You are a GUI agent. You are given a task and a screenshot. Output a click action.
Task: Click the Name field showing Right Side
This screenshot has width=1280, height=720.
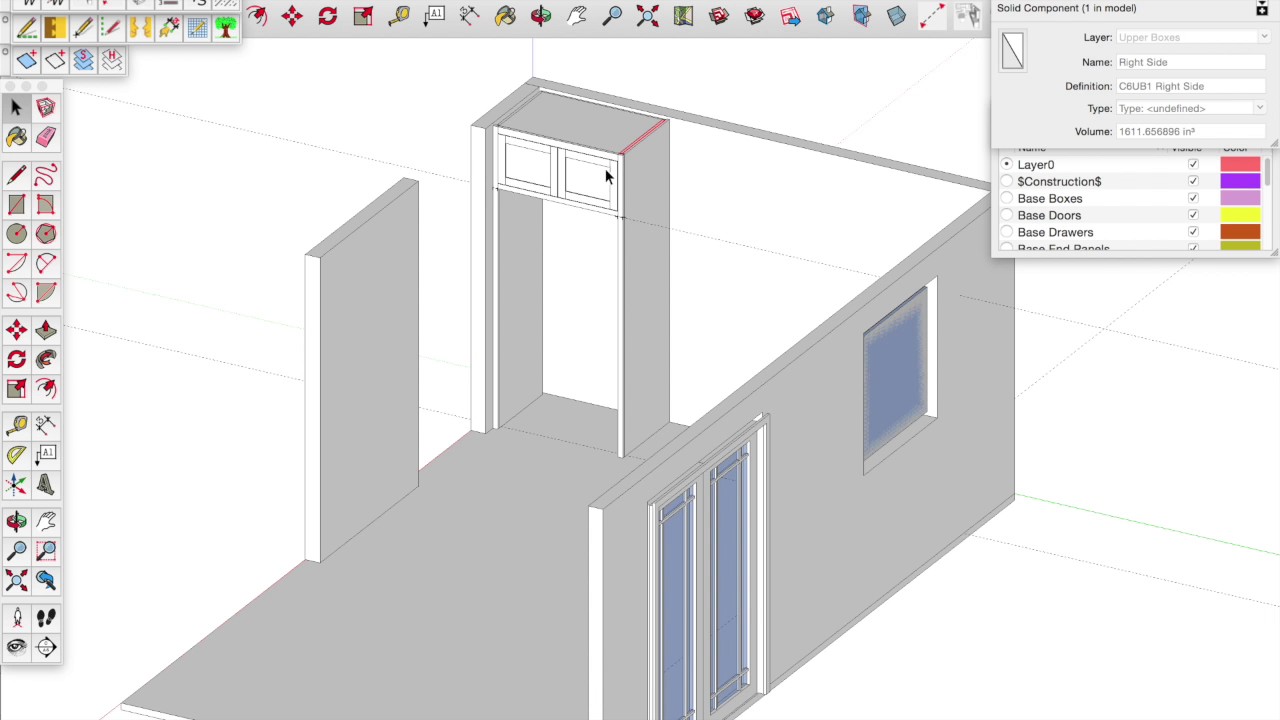tap(1193, 62)
